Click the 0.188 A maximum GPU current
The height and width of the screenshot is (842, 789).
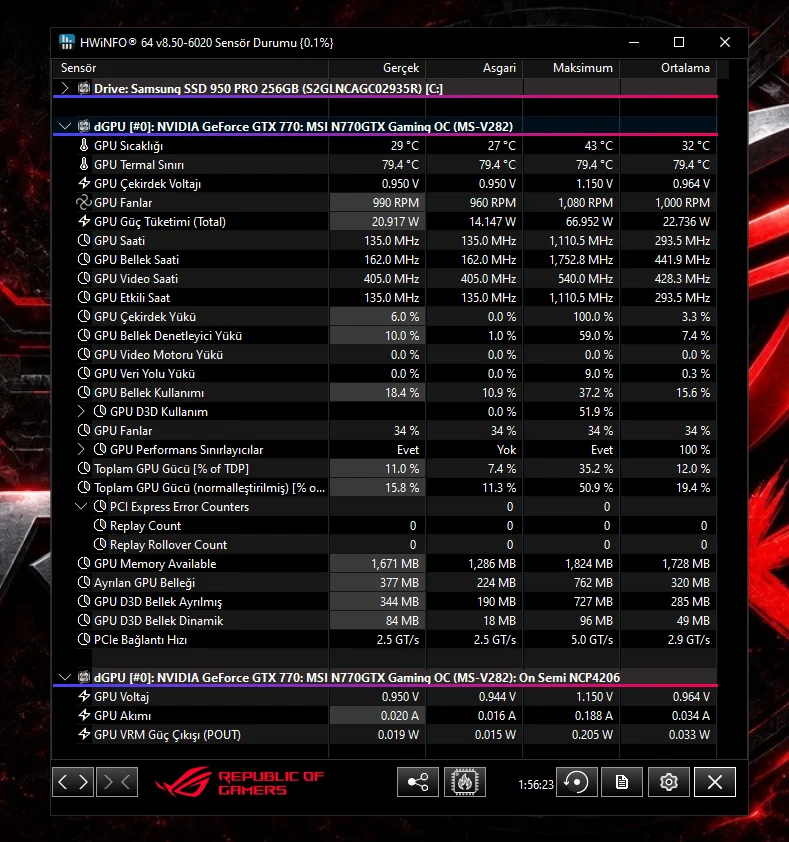593,715
